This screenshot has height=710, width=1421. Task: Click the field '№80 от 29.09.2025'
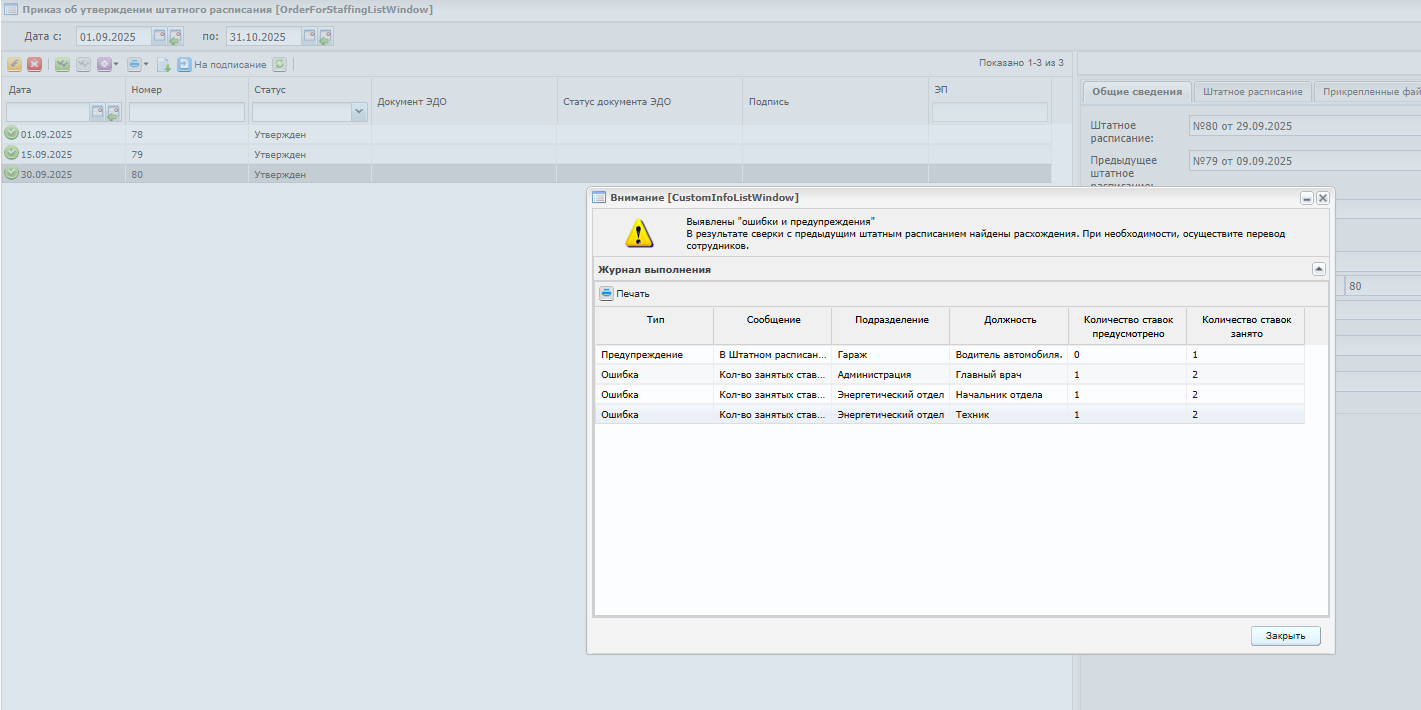pos(1304,126)
